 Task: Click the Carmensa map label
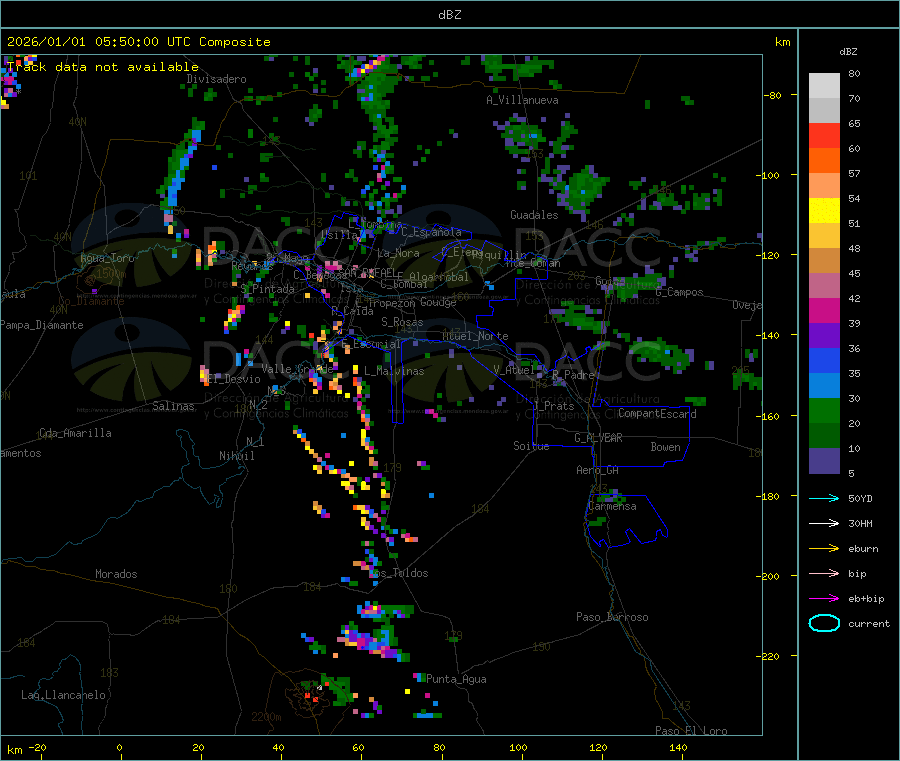click(612, 506)
